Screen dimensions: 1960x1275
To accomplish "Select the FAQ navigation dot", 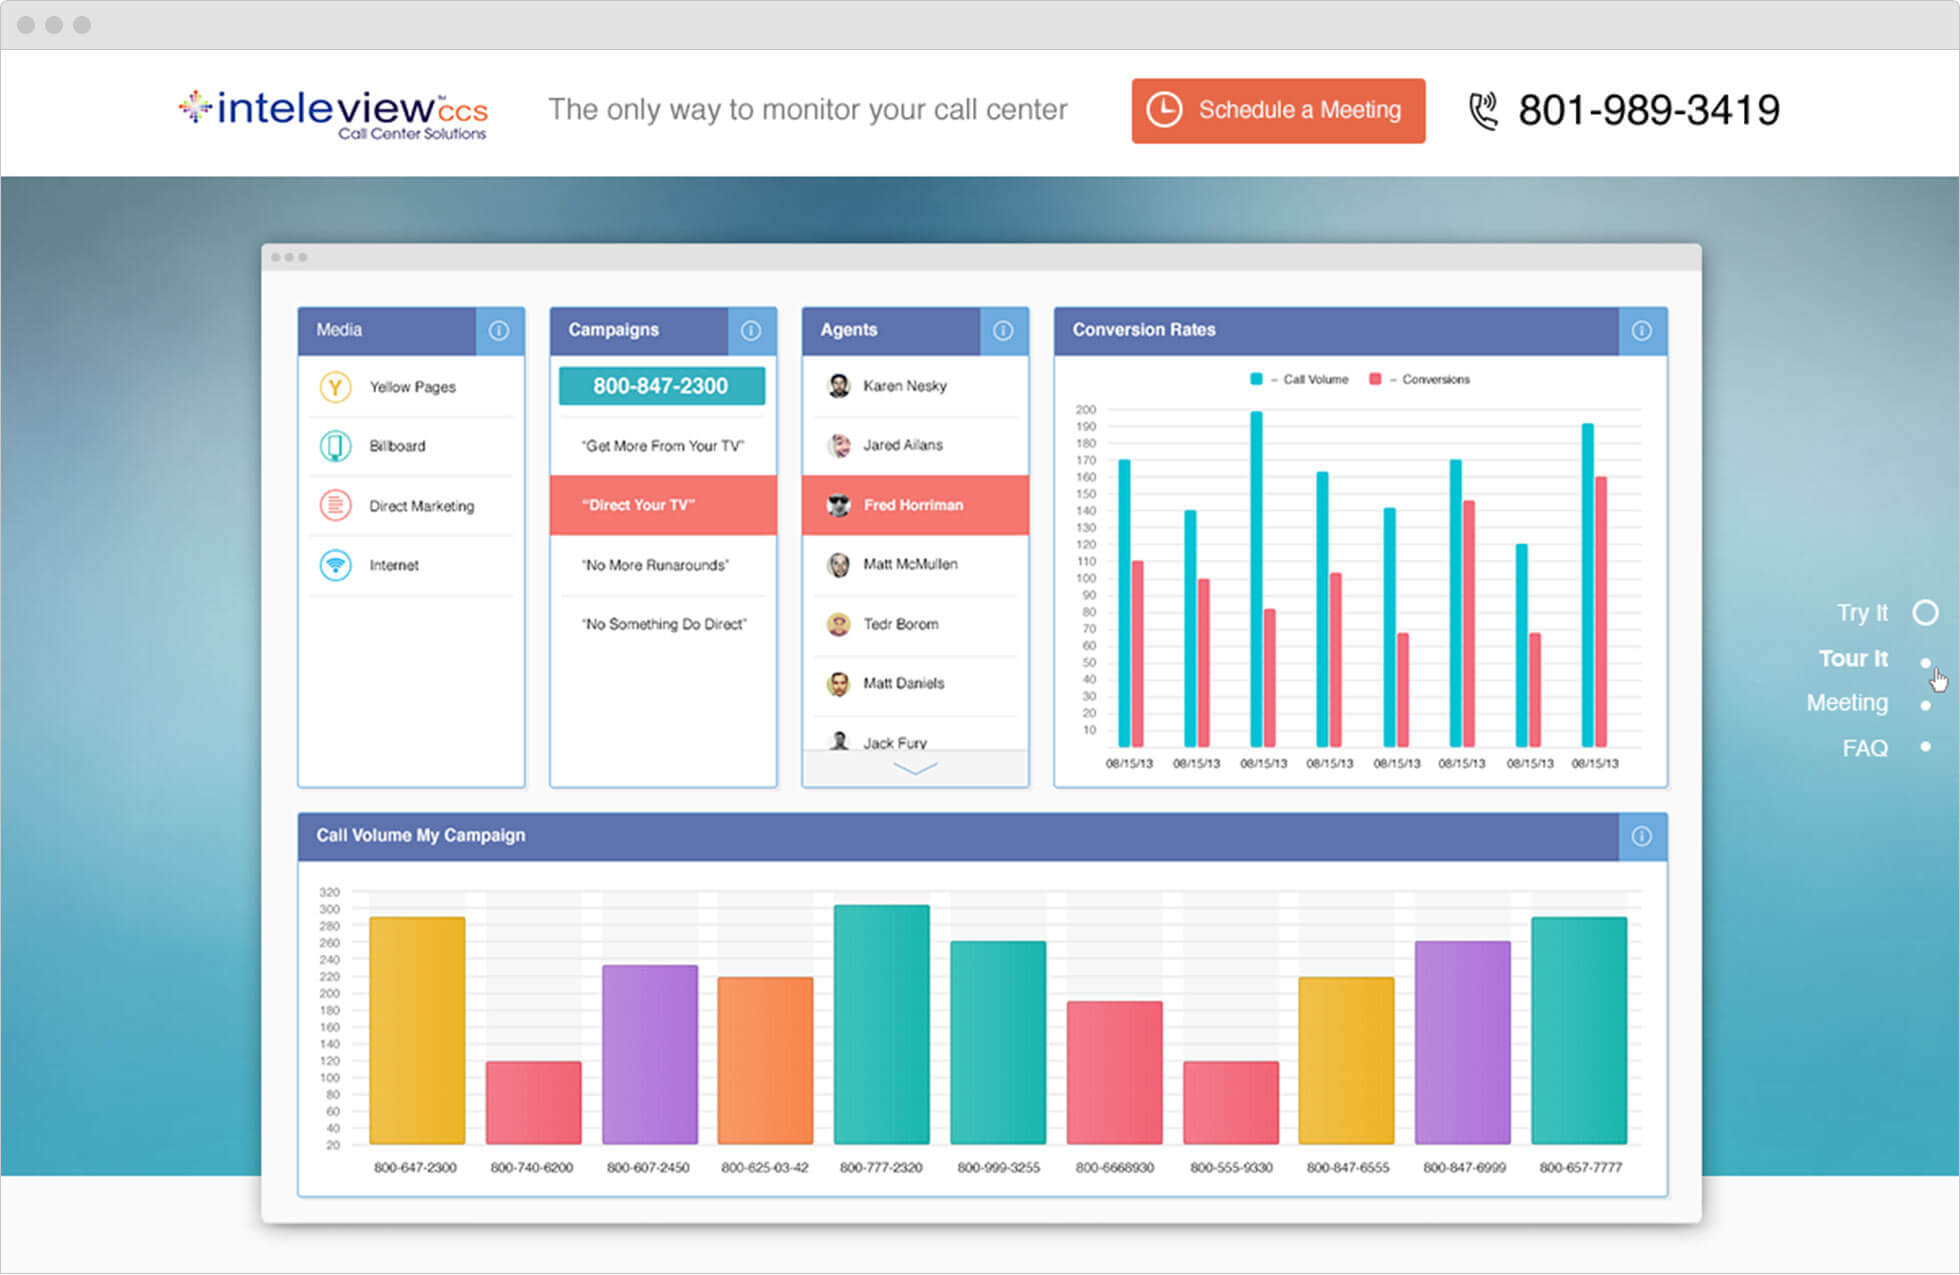I will tap(1925, 747).
